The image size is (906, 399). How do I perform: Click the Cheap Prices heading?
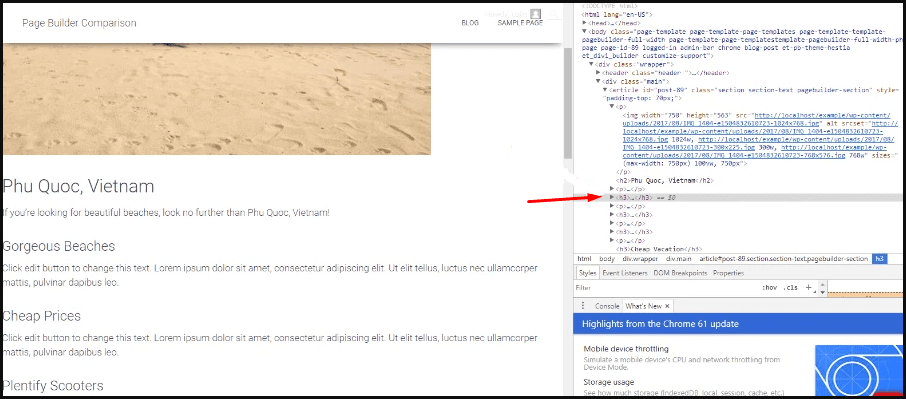[x=42, y=316]
